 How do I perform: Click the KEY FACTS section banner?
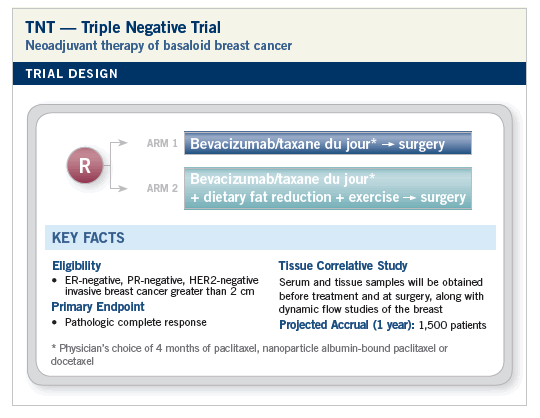(270, 238)
